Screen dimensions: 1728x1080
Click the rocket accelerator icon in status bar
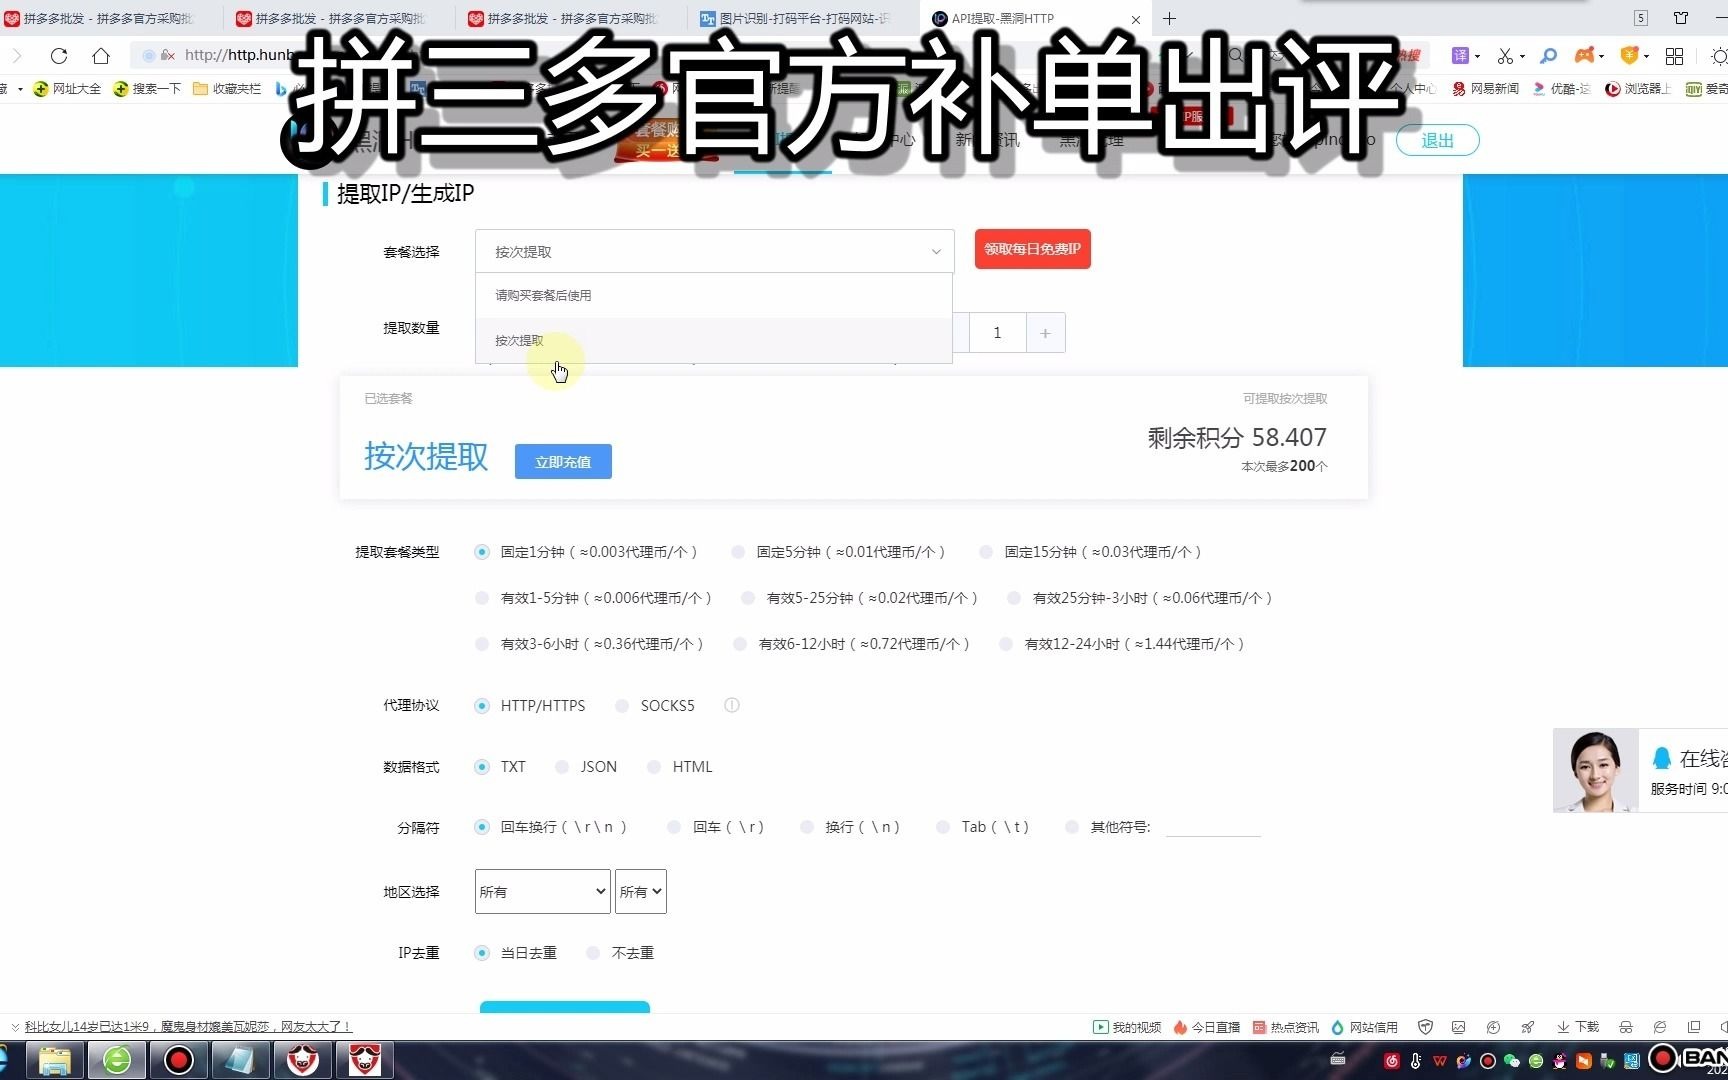(1527, 1027)
